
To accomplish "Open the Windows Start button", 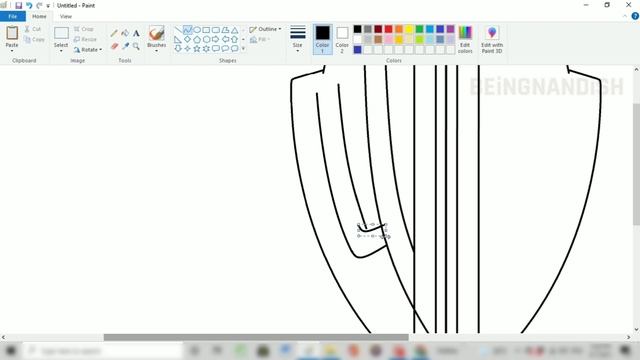I will [x=11, y=351].
